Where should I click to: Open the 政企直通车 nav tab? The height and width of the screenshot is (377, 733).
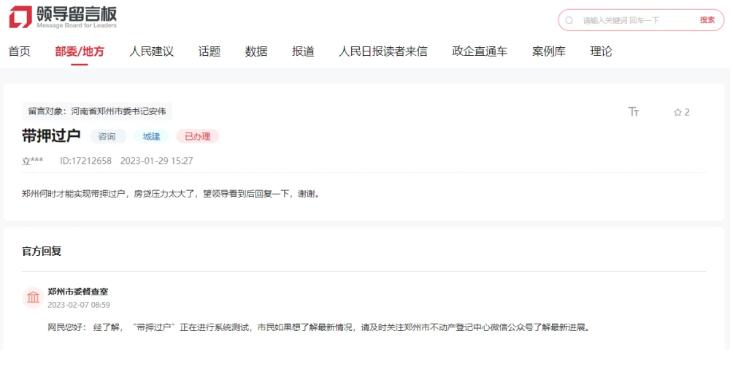479,51
